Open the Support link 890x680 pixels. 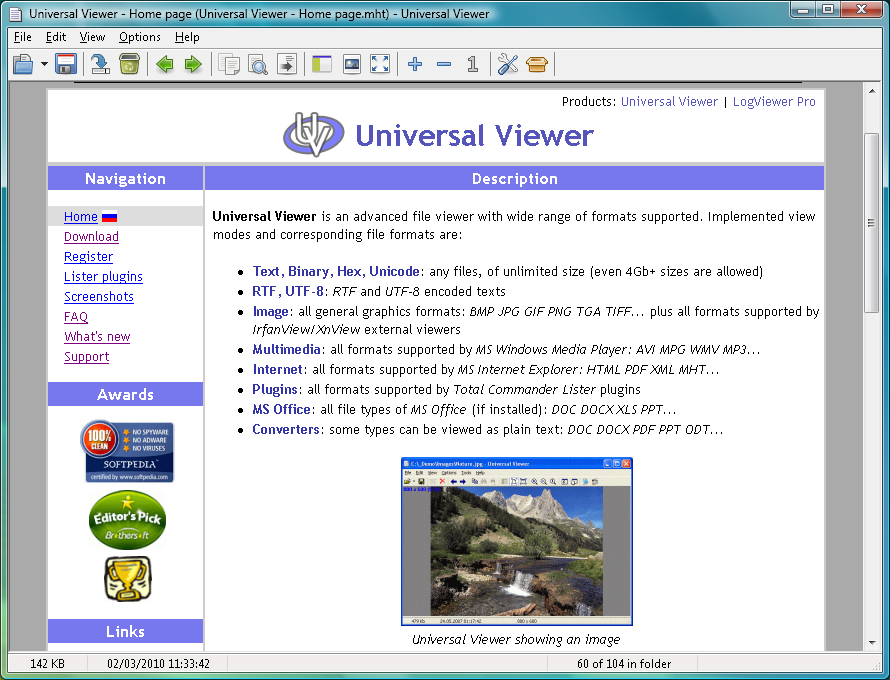click(86, 356)
